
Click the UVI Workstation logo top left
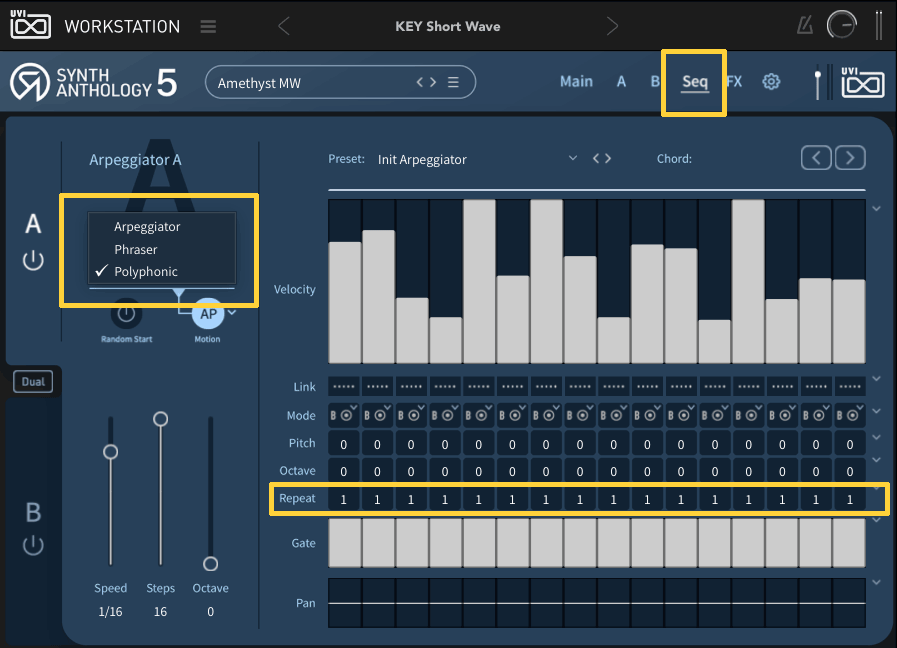[x=31, y=24]
